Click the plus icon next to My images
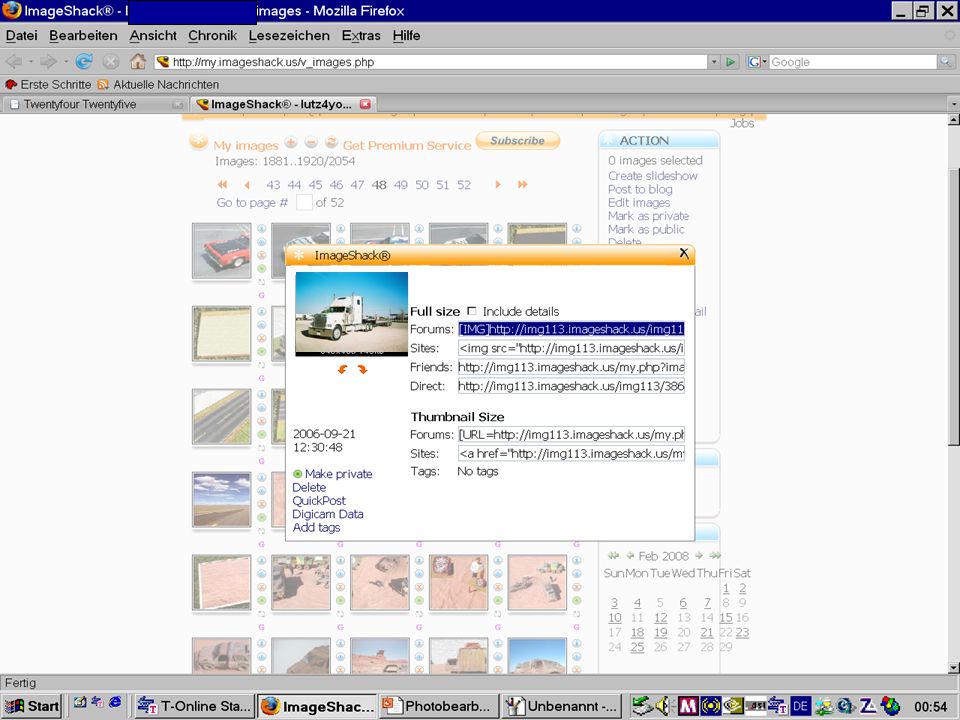 coord(291,143)
